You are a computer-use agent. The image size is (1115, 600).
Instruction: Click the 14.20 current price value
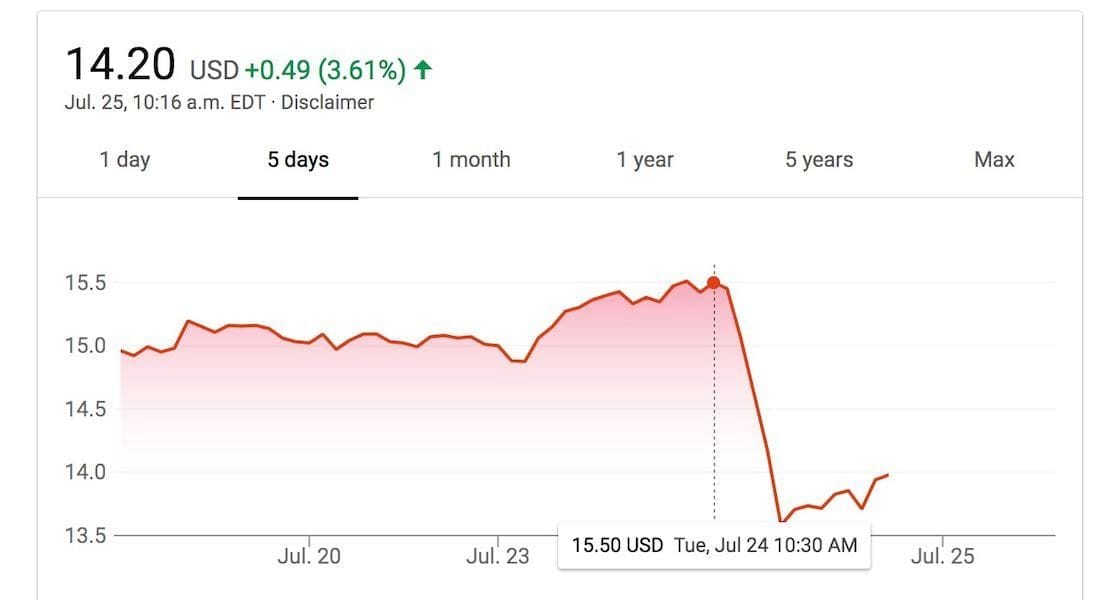pyautogui.click(x=120, y=65)
